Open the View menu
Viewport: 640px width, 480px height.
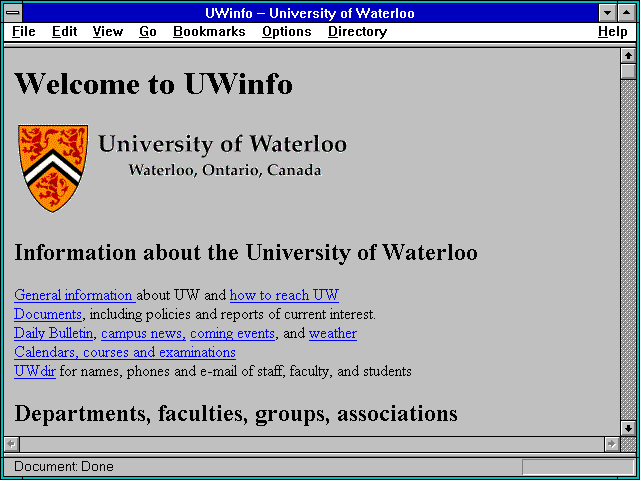pos(107,32)
